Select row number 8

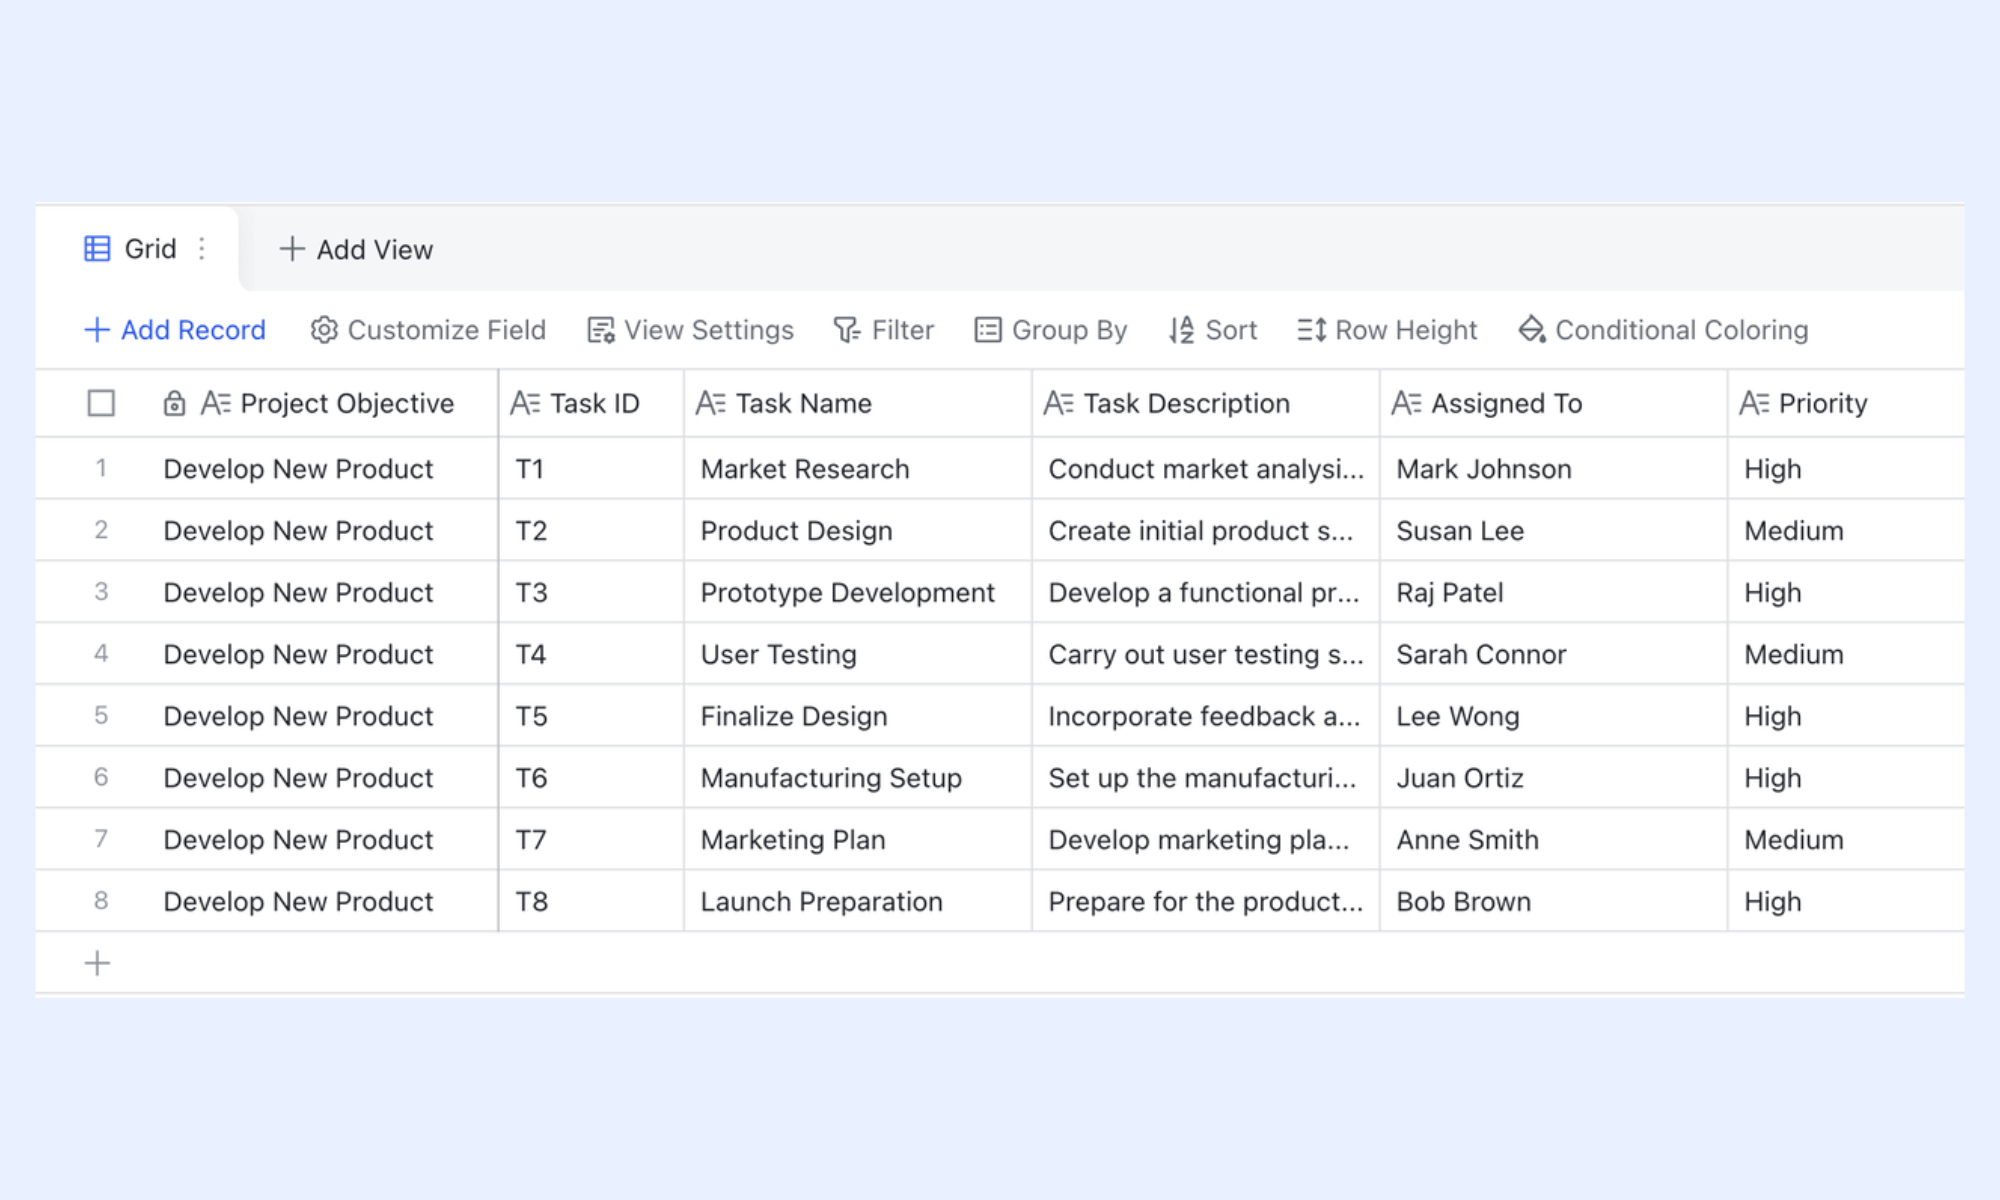(101, 901)
